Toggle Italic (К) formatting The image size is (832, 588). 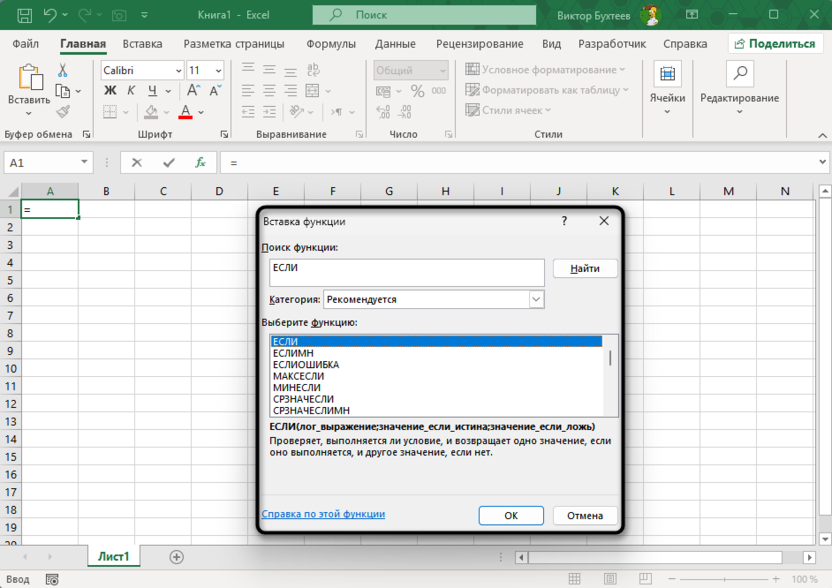tap(131, 91)
